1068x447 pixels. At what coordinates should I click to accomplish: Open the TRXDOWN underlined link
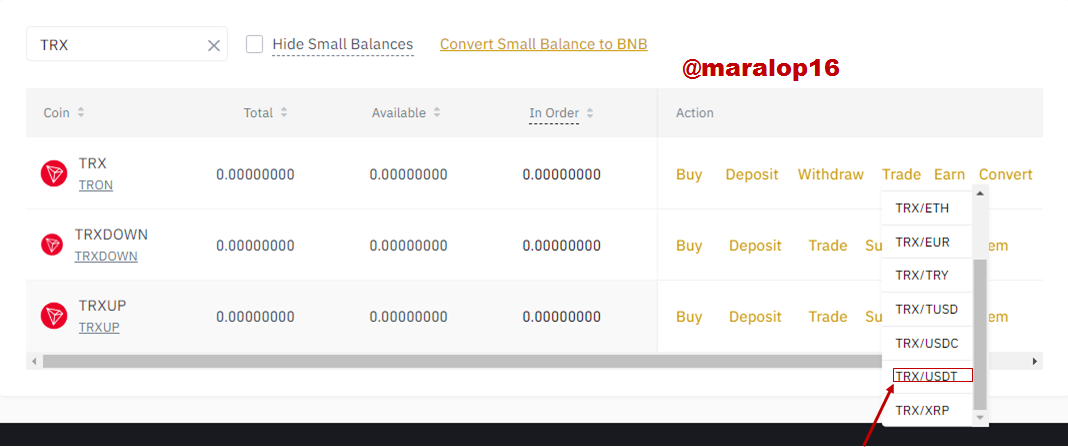106,256
